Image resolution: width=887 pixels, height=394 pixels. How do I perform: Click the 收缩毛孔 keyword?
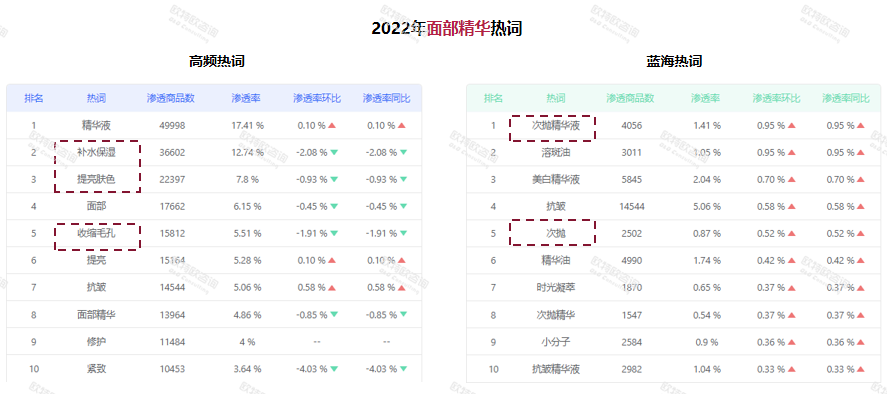click(x=96, y=233)
